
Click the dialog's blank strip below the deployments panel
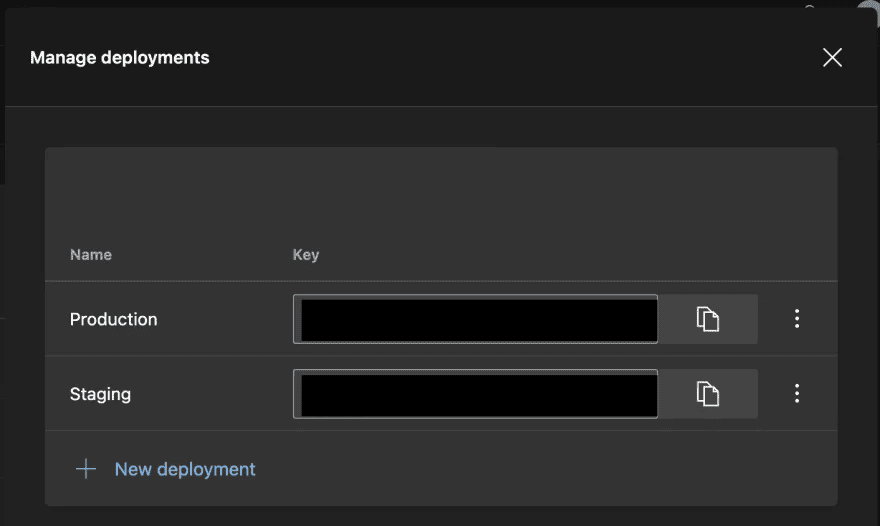click(440, 516)
